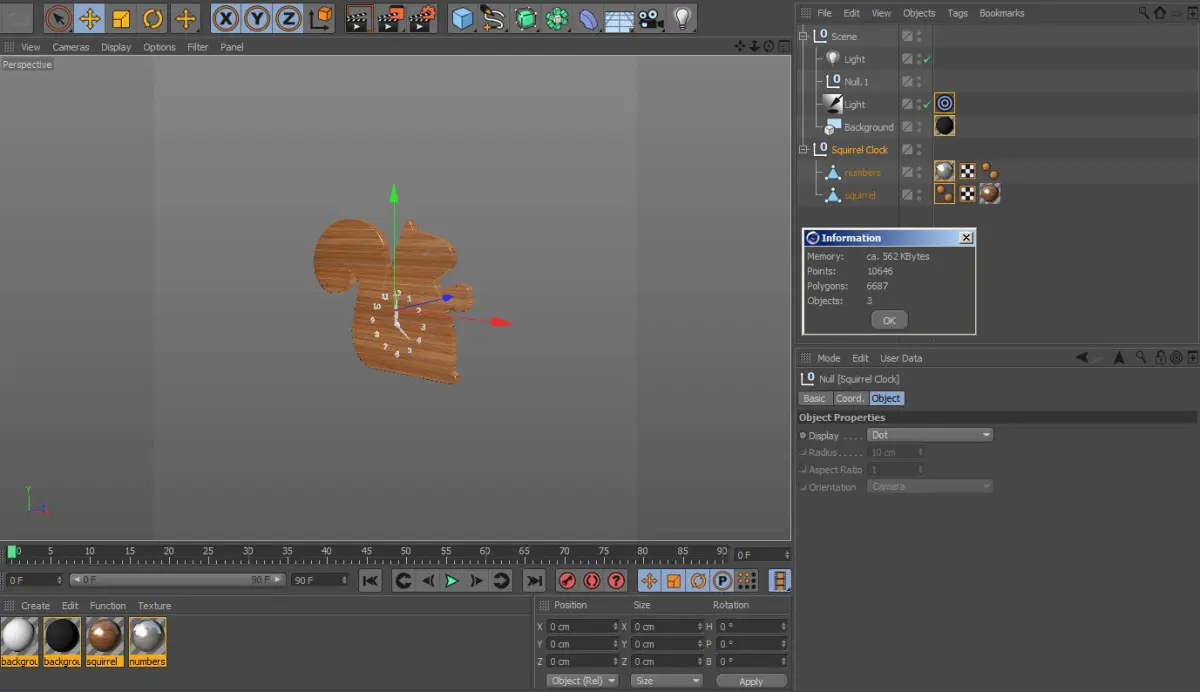Switch to the Coord. tab
The image size is (1200, 692).
pos(850,398)
